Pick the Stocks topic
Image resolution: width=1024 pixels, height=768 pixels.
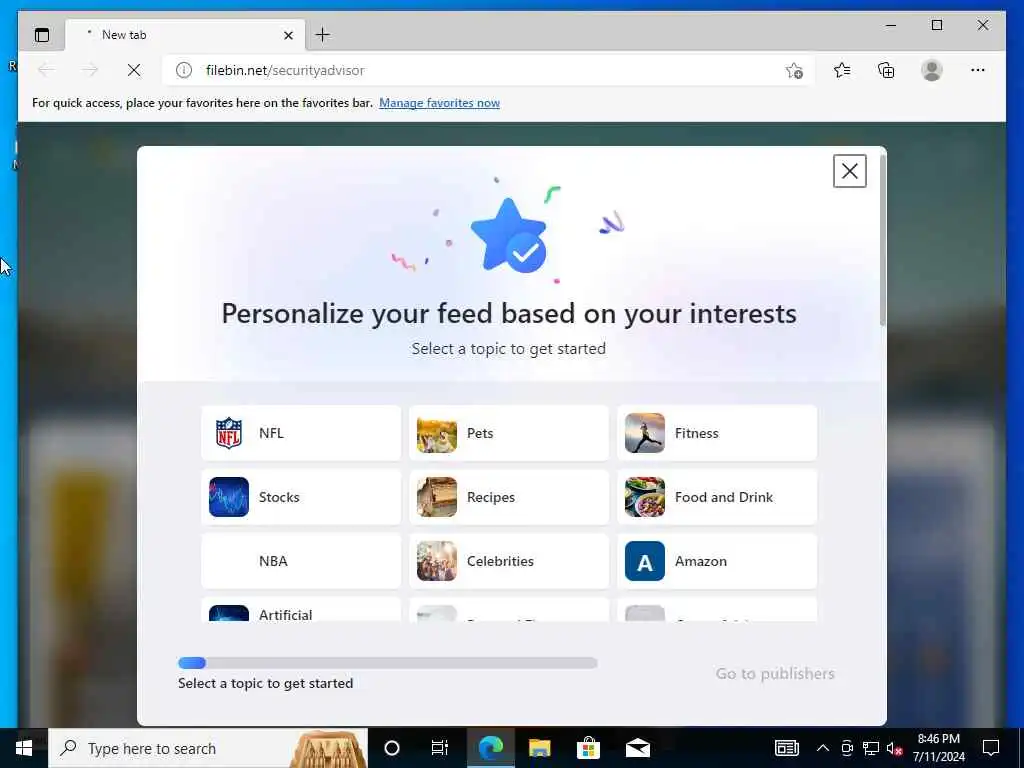click(x=301, y=497)
